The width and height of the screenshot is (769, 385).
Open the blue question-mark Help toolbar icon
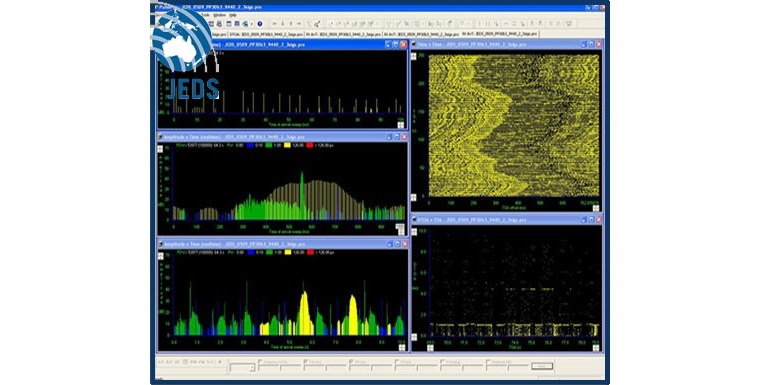point(260,24)
